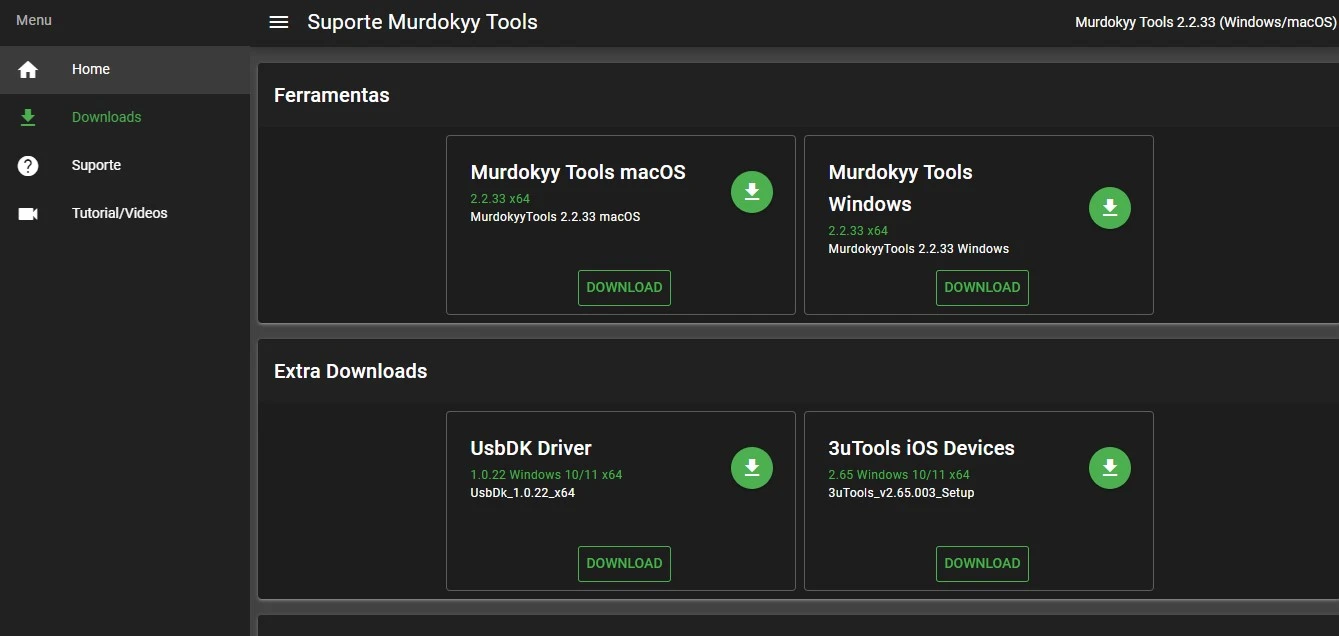Open the Suporte menu item
This screenshot has height=636, width=1339.
(x=125, y=166)
